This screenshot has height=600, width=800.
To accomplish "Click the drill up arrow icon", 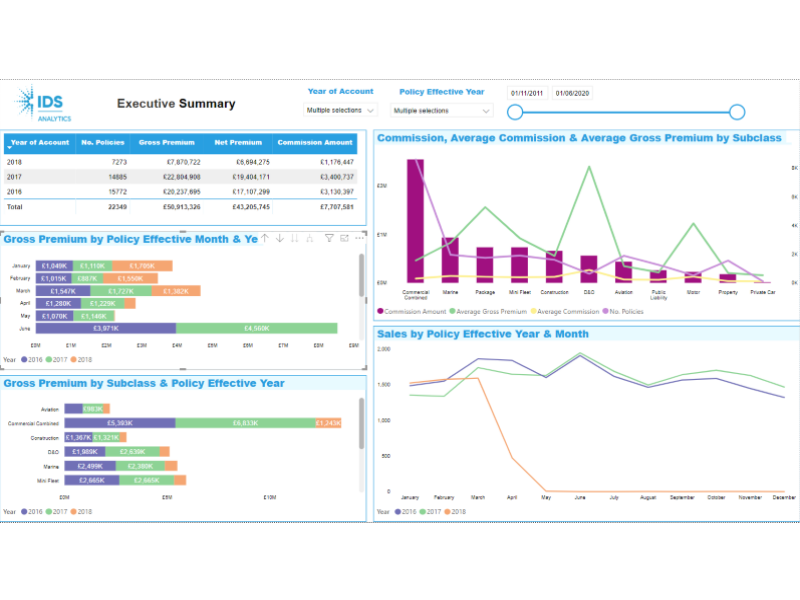I will 265,238.
